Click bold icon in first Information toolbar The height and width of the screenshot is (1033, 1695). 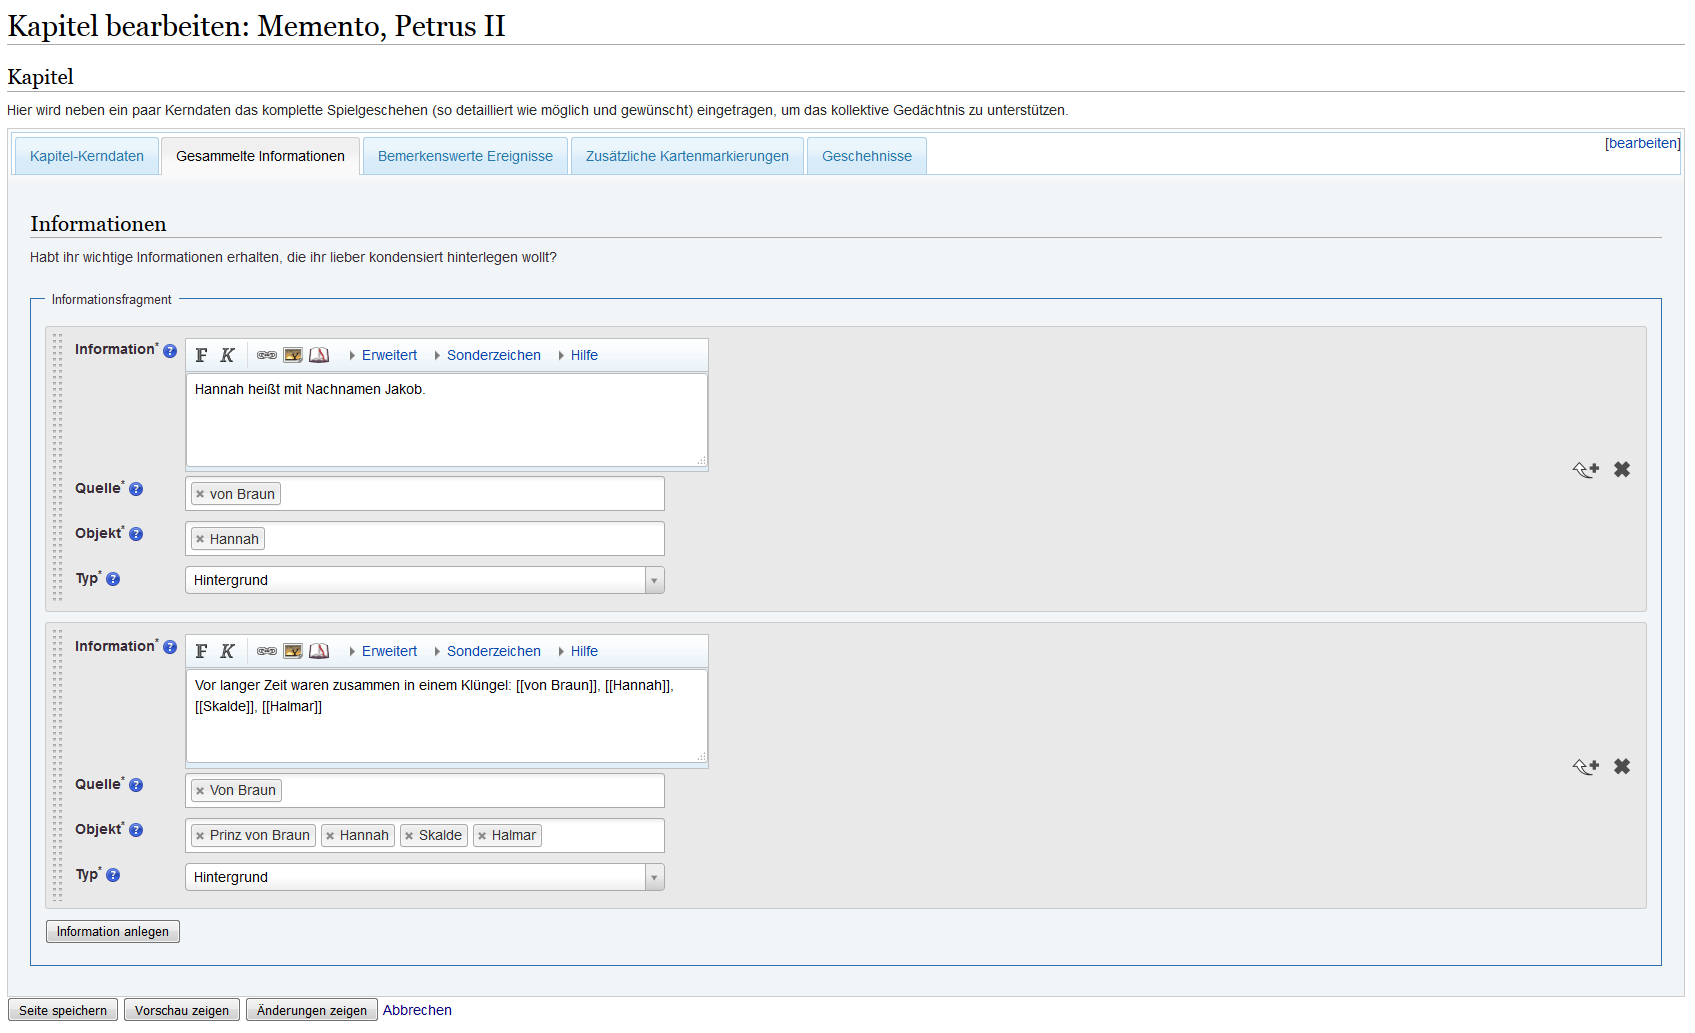point(202,355)
